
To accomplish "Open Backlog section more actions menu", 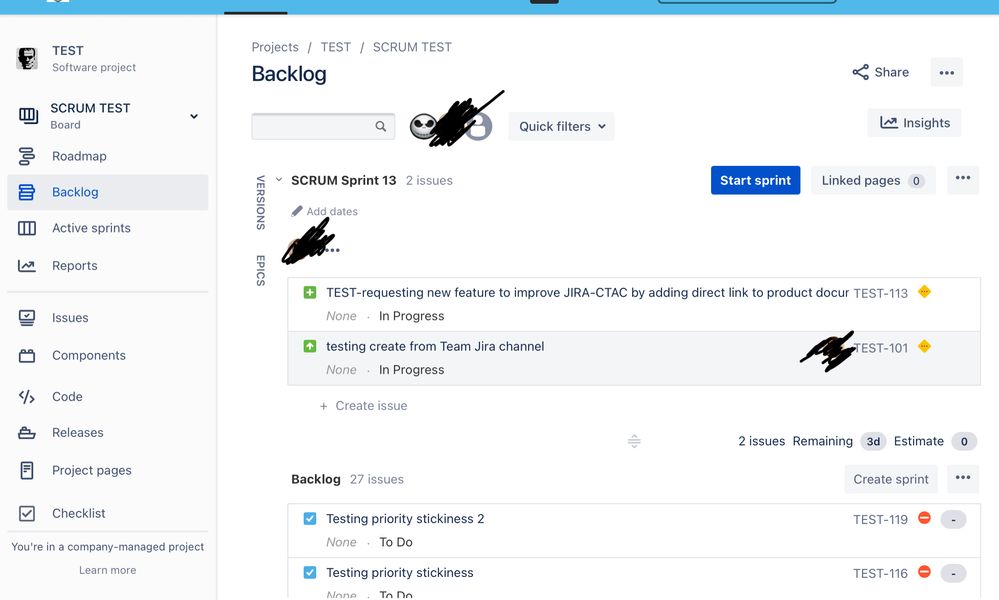I will [963, 479].
